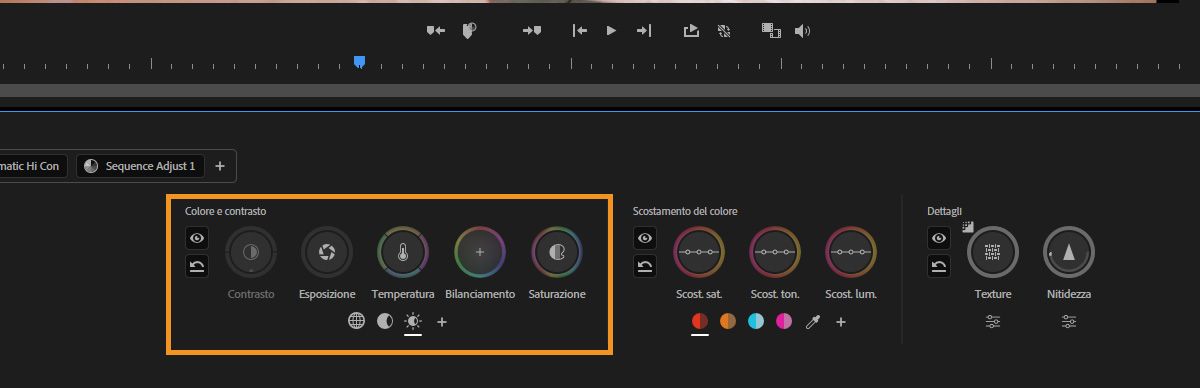
Task: Click the Bilanciamento label
Action: (480, 294)
